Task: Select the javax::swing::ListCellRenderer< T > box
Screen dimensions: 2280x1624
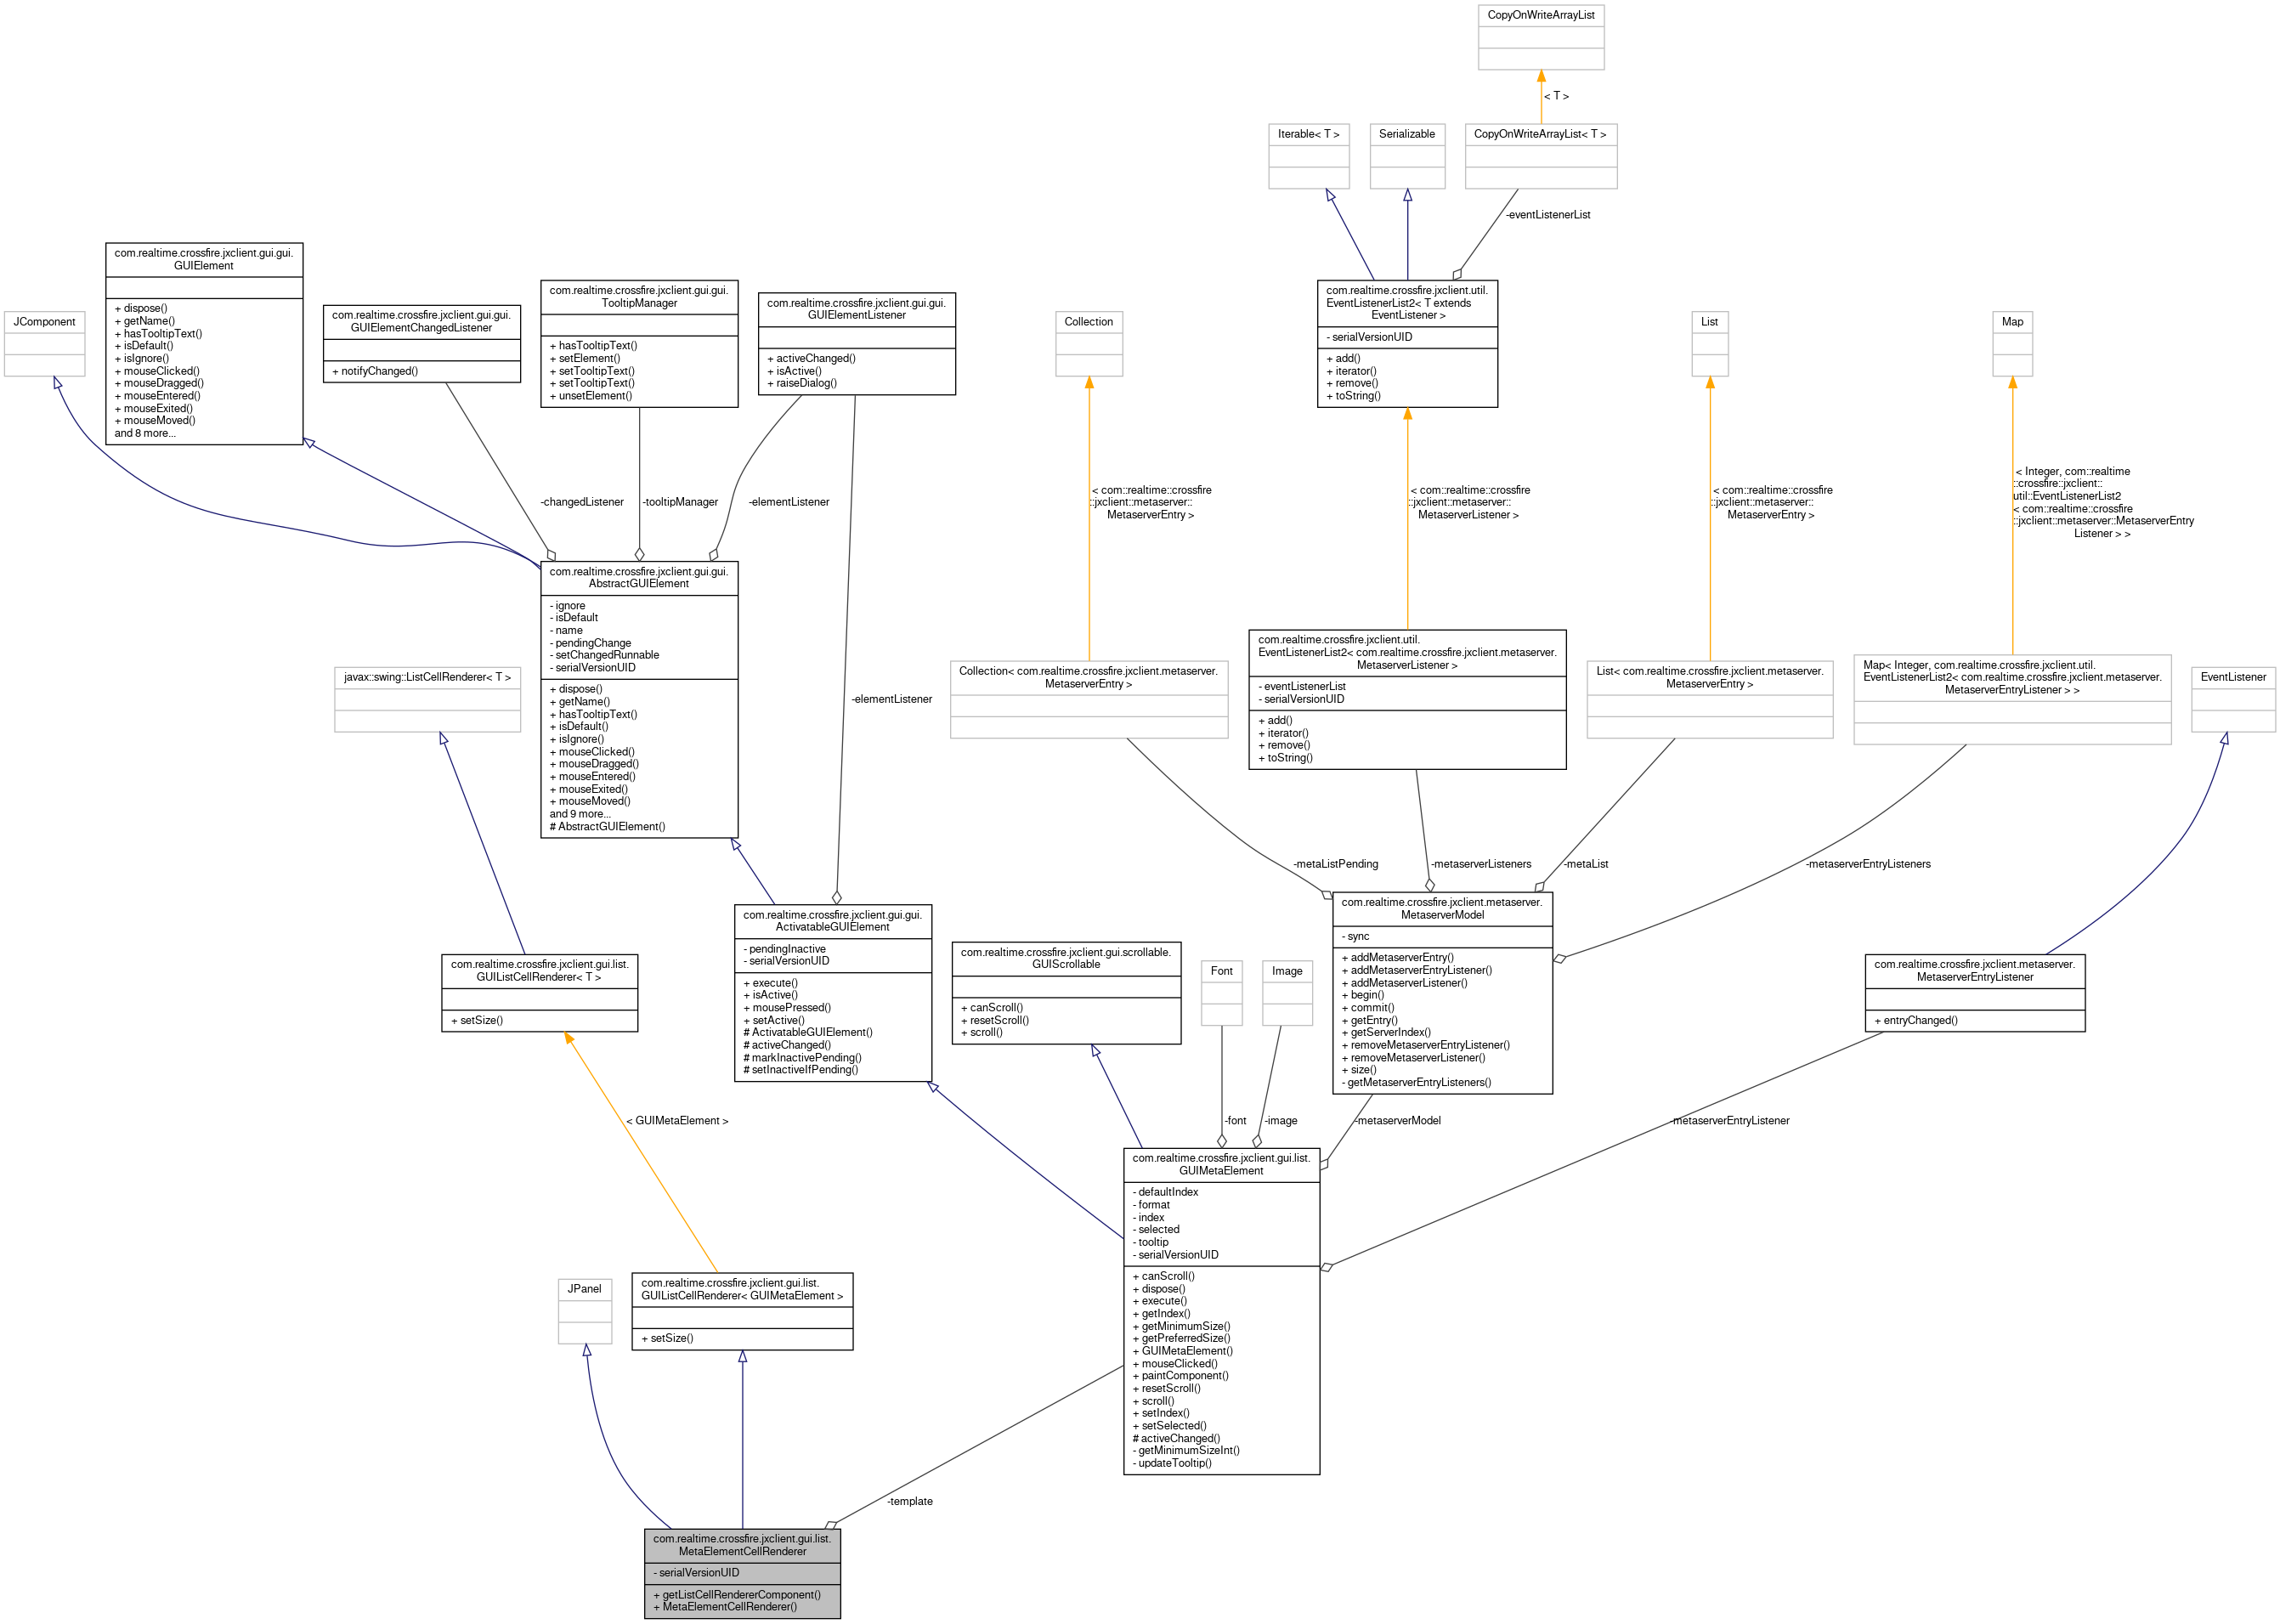Action: pyautogui.click(x=428, y=699)
